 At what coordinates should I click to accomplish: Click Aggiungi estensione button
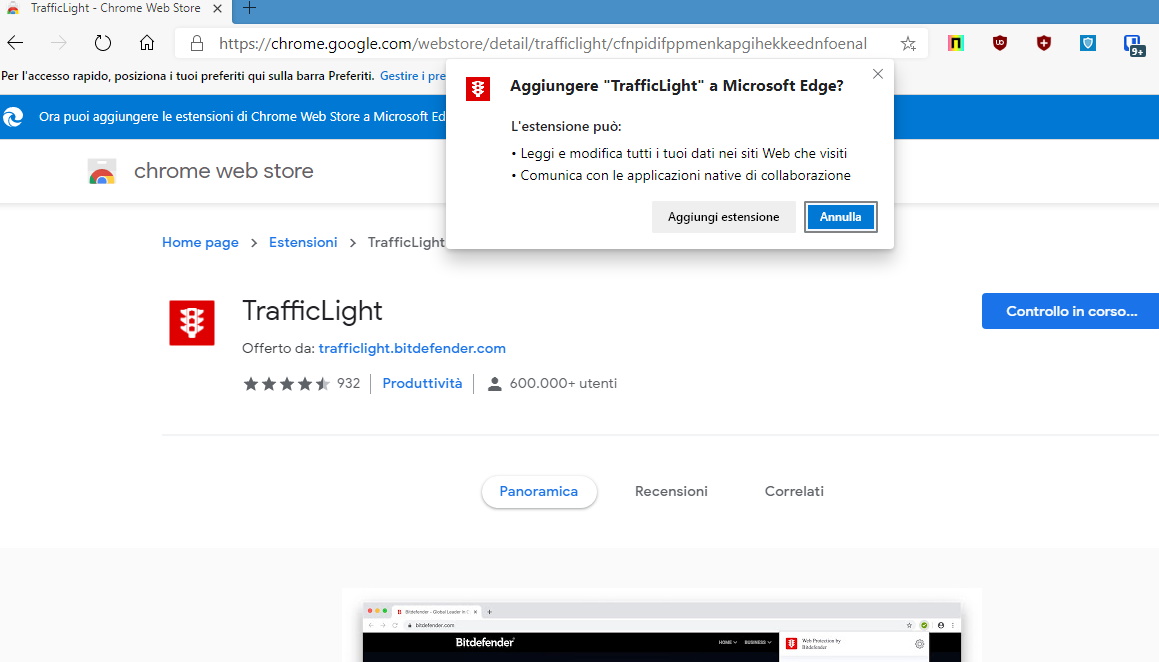click(724, 217)
